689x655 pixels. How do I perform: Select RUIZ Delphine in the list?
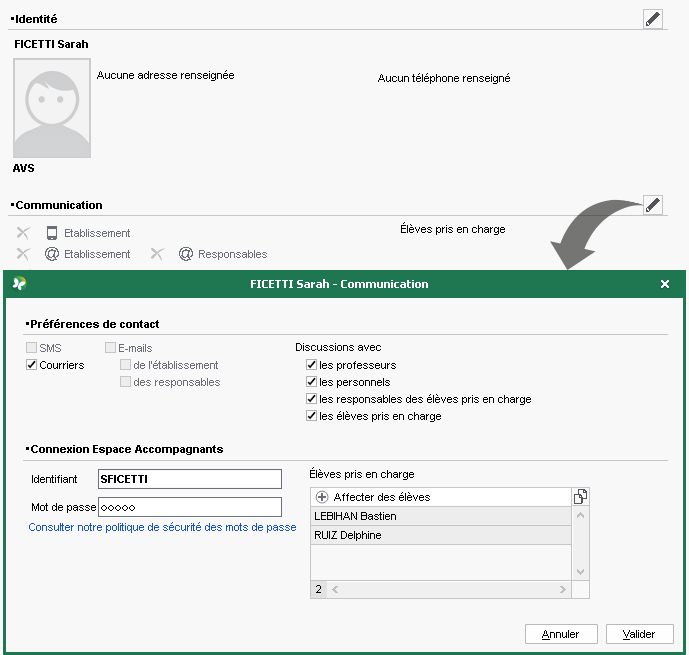441,535
